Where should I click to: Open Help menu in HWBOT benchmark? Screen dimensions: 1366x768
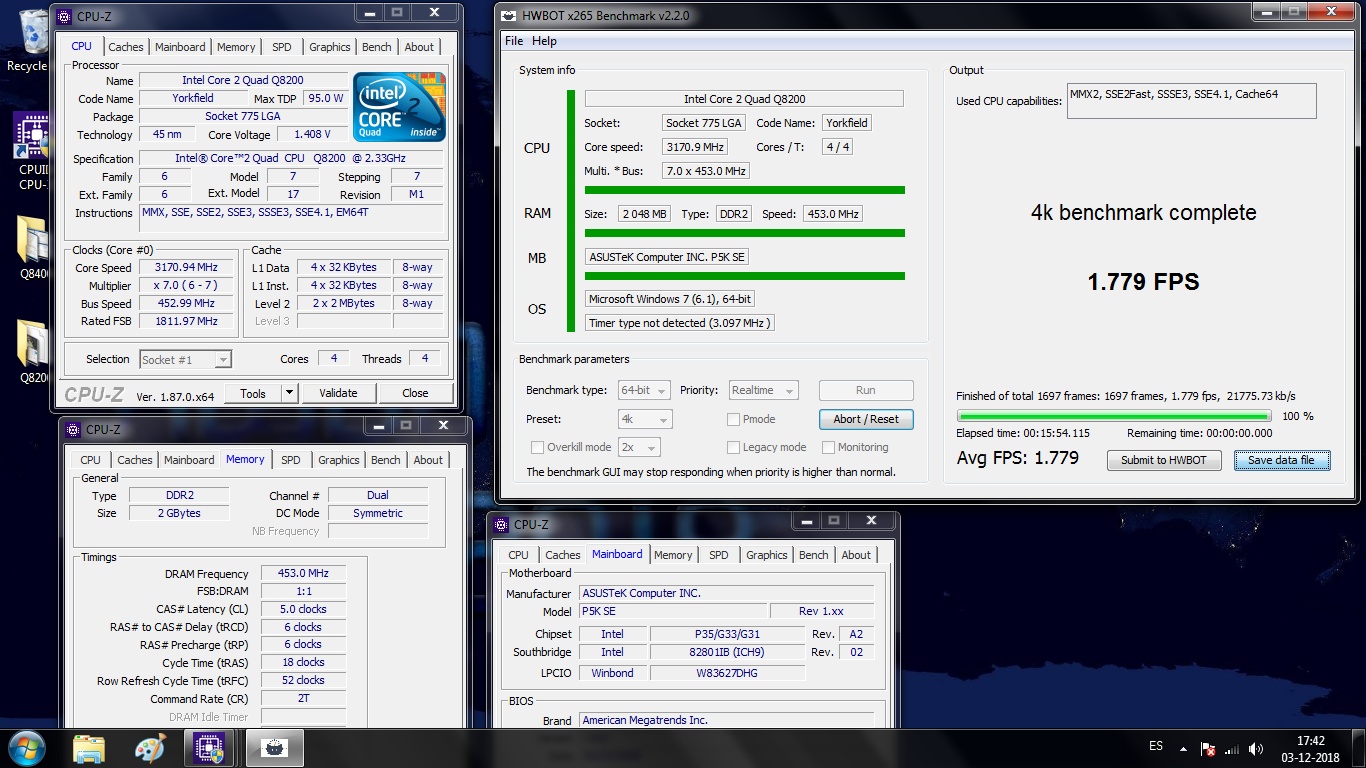point(544,41)
